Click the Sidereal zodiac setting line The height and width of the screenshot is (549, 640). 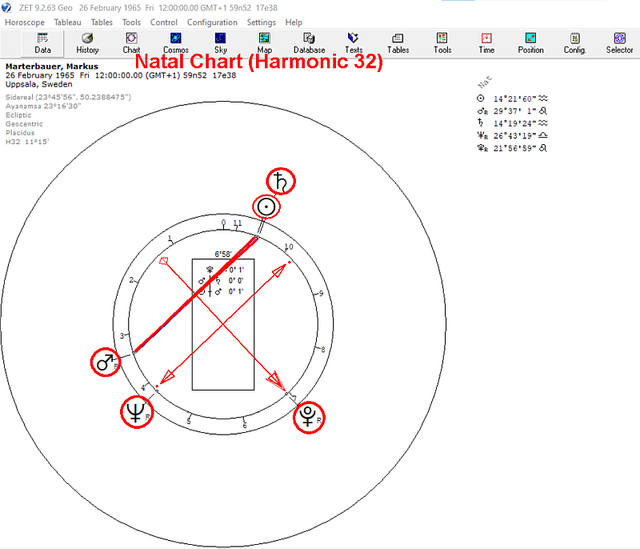pos(68,97)
